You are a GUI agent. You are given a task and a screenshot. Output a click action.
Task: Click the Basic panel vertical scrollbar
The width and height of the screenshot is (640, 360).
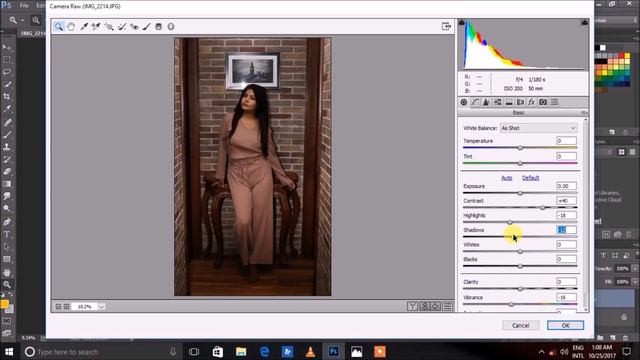point(586,215)
